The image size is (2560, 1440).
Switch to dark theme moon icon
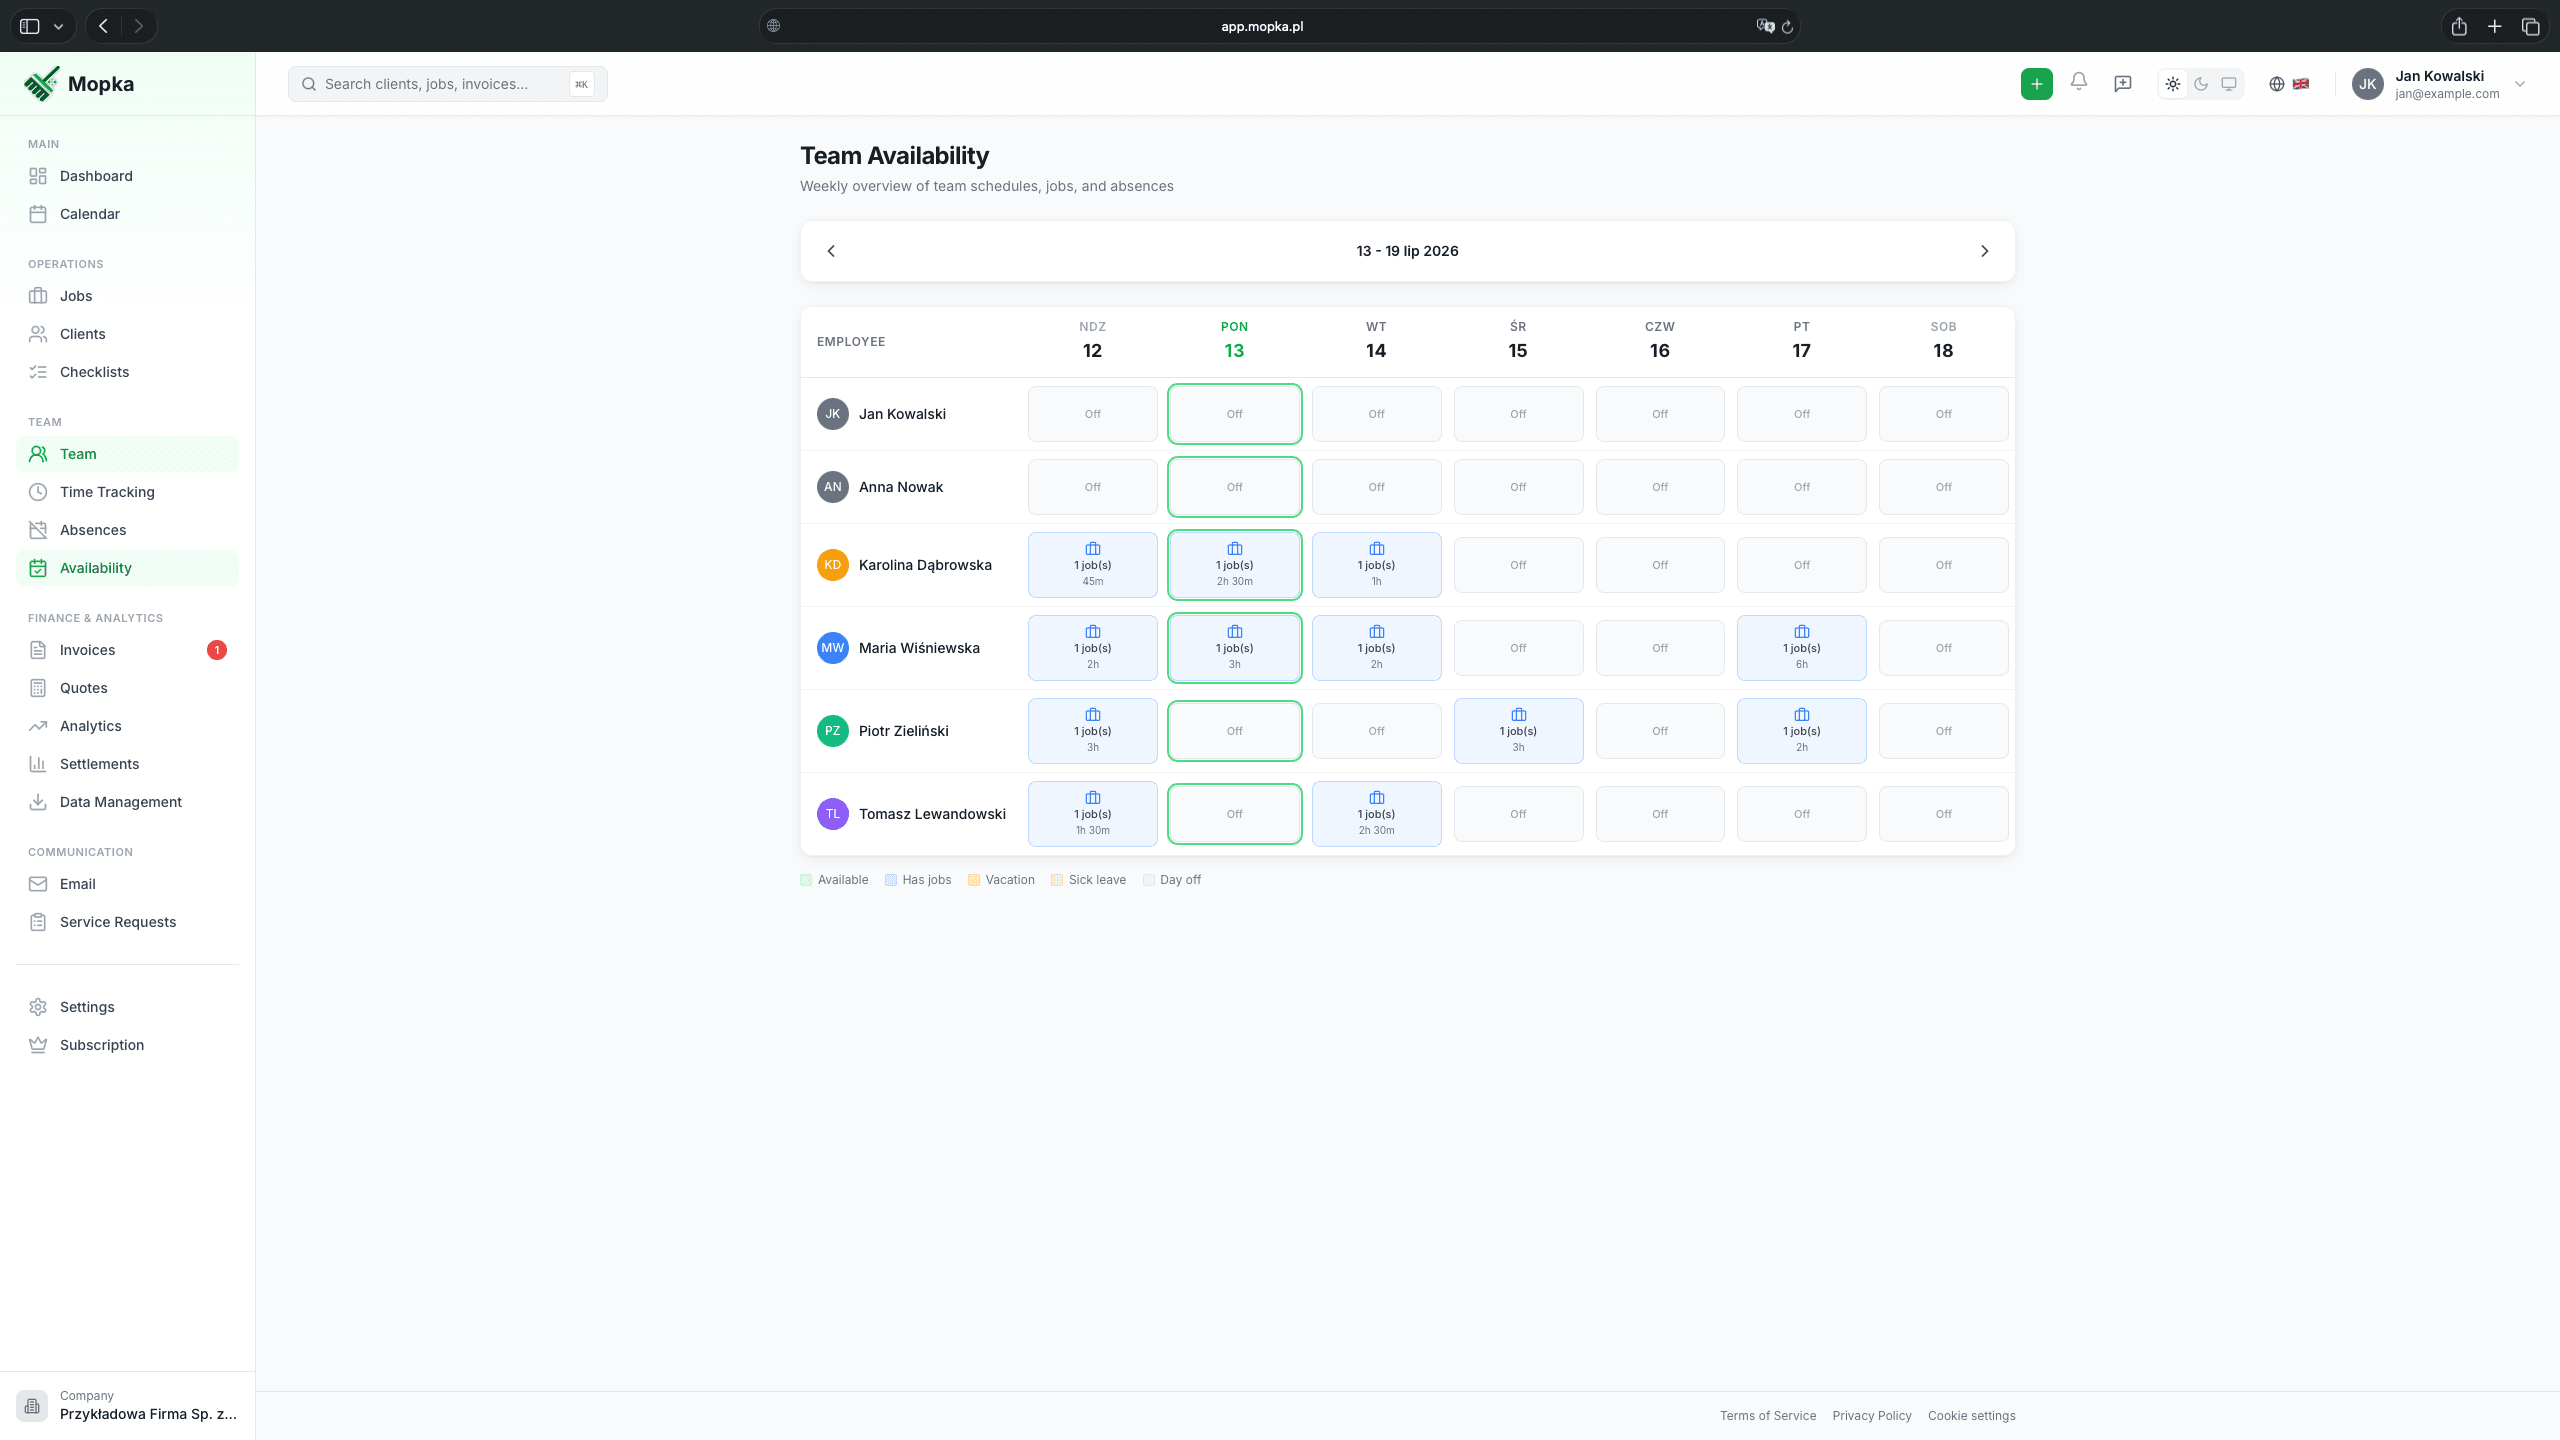pyautogui.click(x=2201, y=84)
